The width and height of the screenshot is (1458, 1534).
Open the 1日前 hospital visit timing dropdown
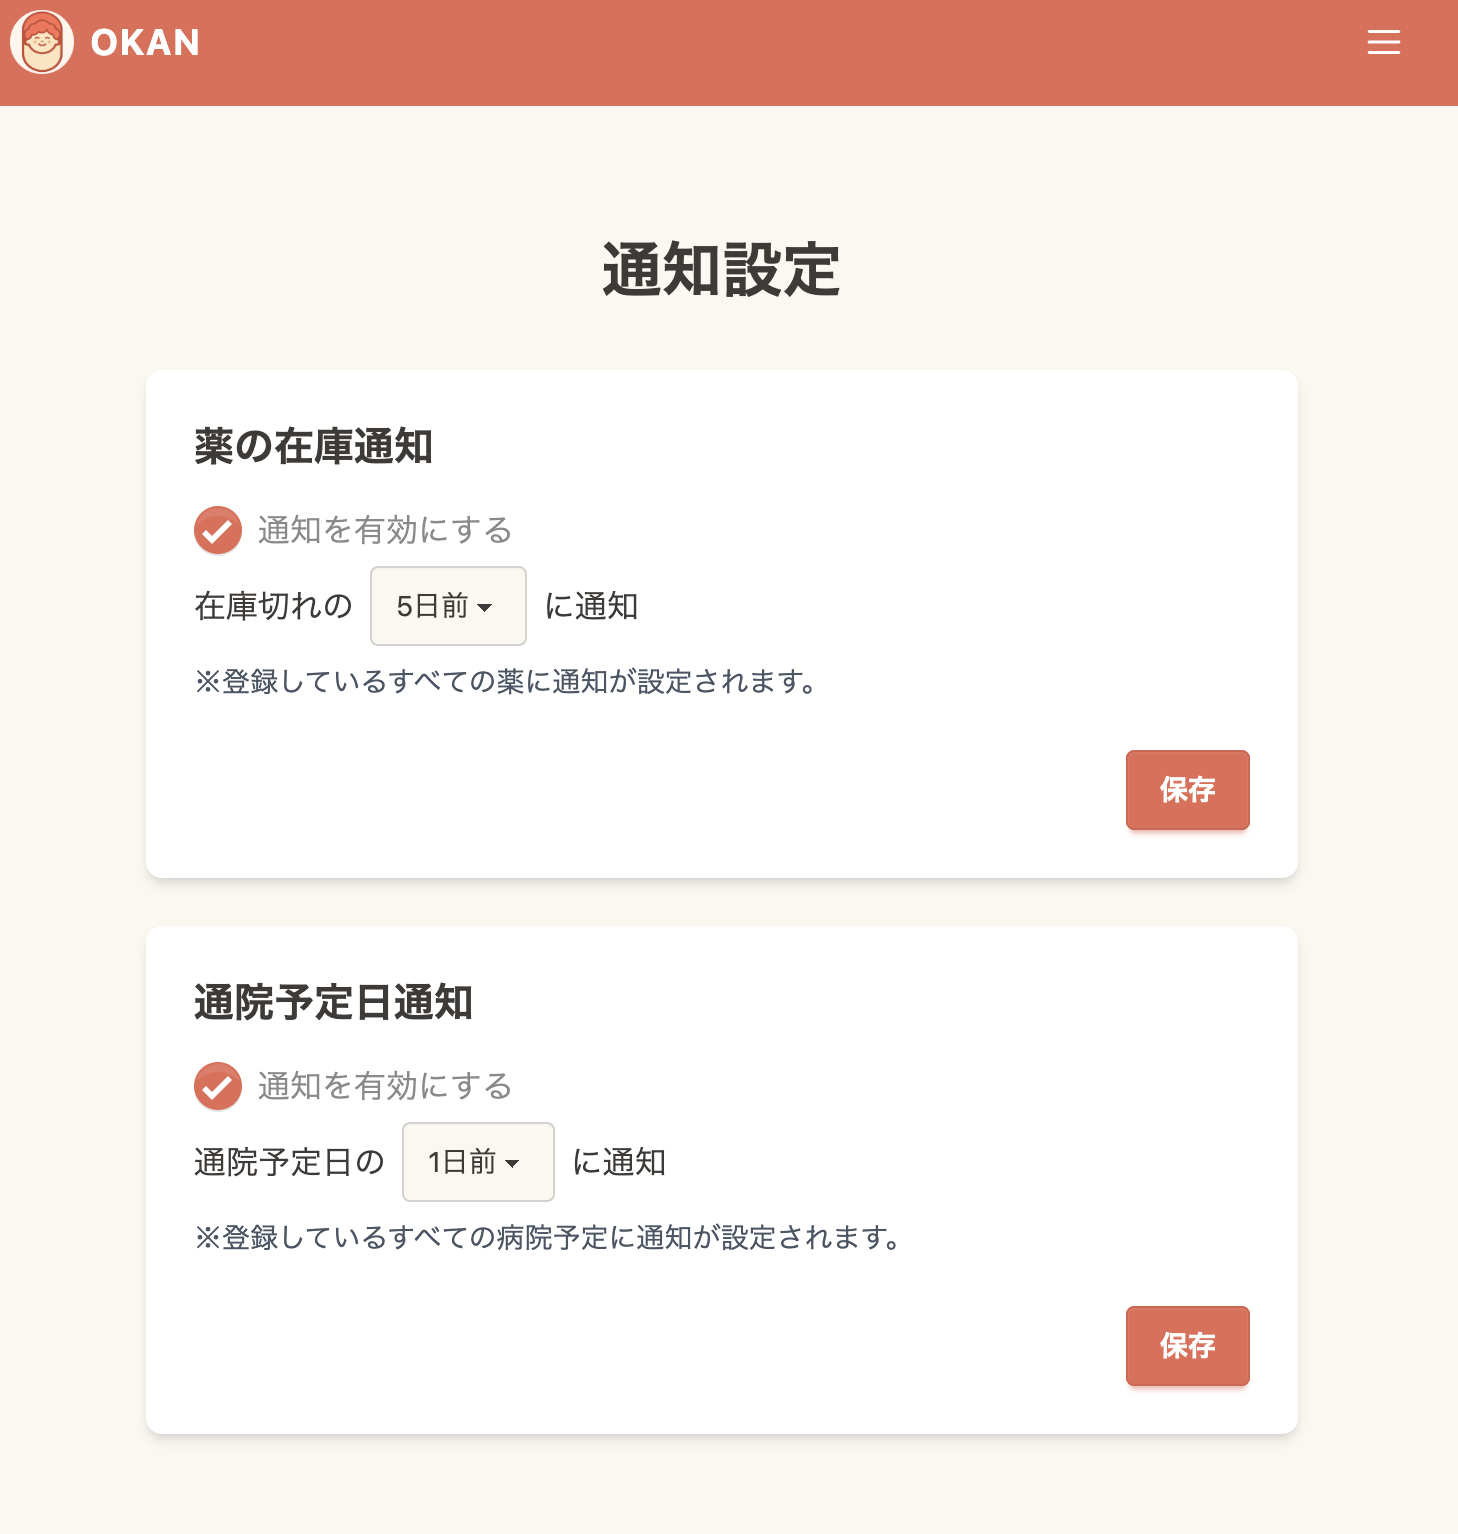[x=477, y=1161]
